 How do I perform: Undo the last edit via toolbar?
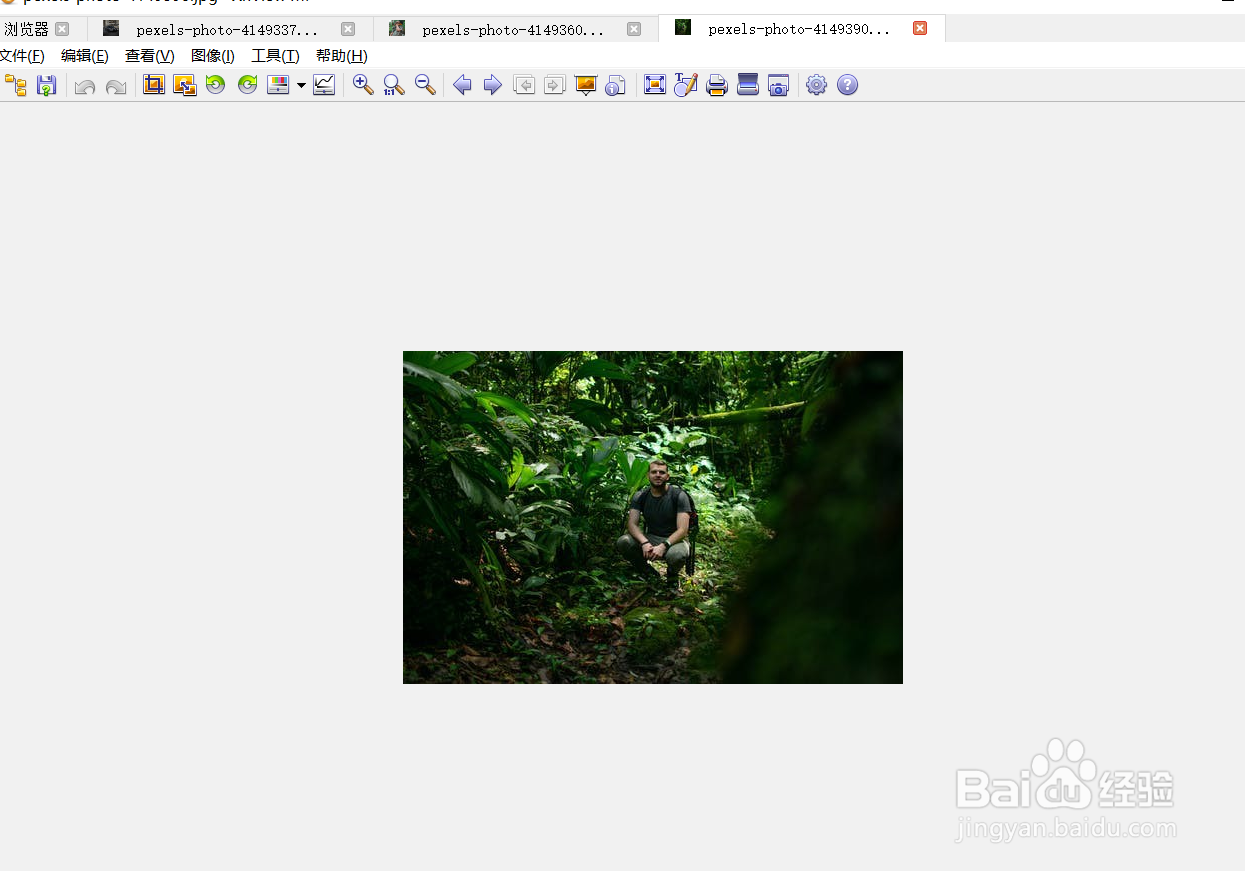(85, 86)
